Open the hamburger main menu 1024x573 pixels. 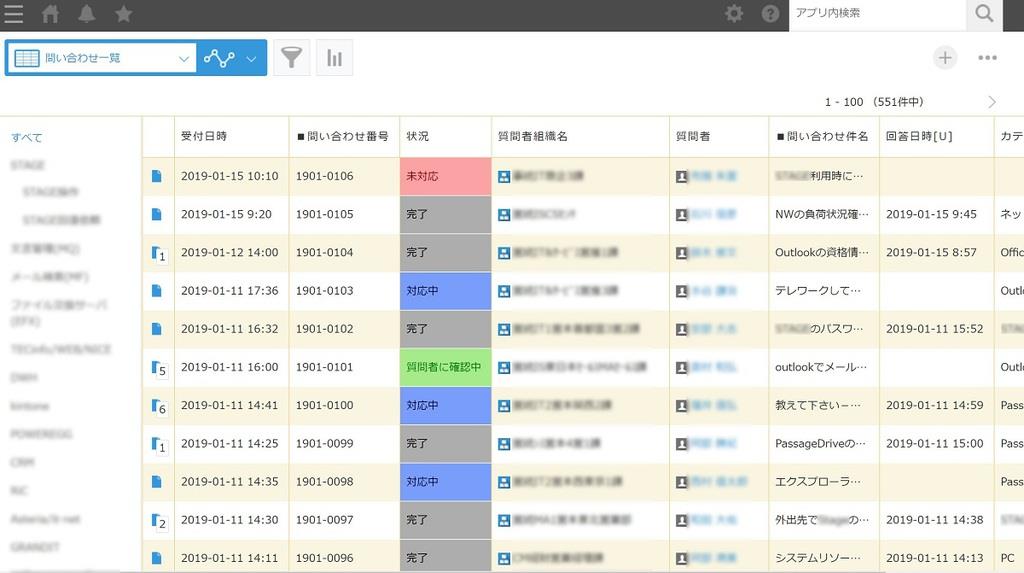coord(13,14)
